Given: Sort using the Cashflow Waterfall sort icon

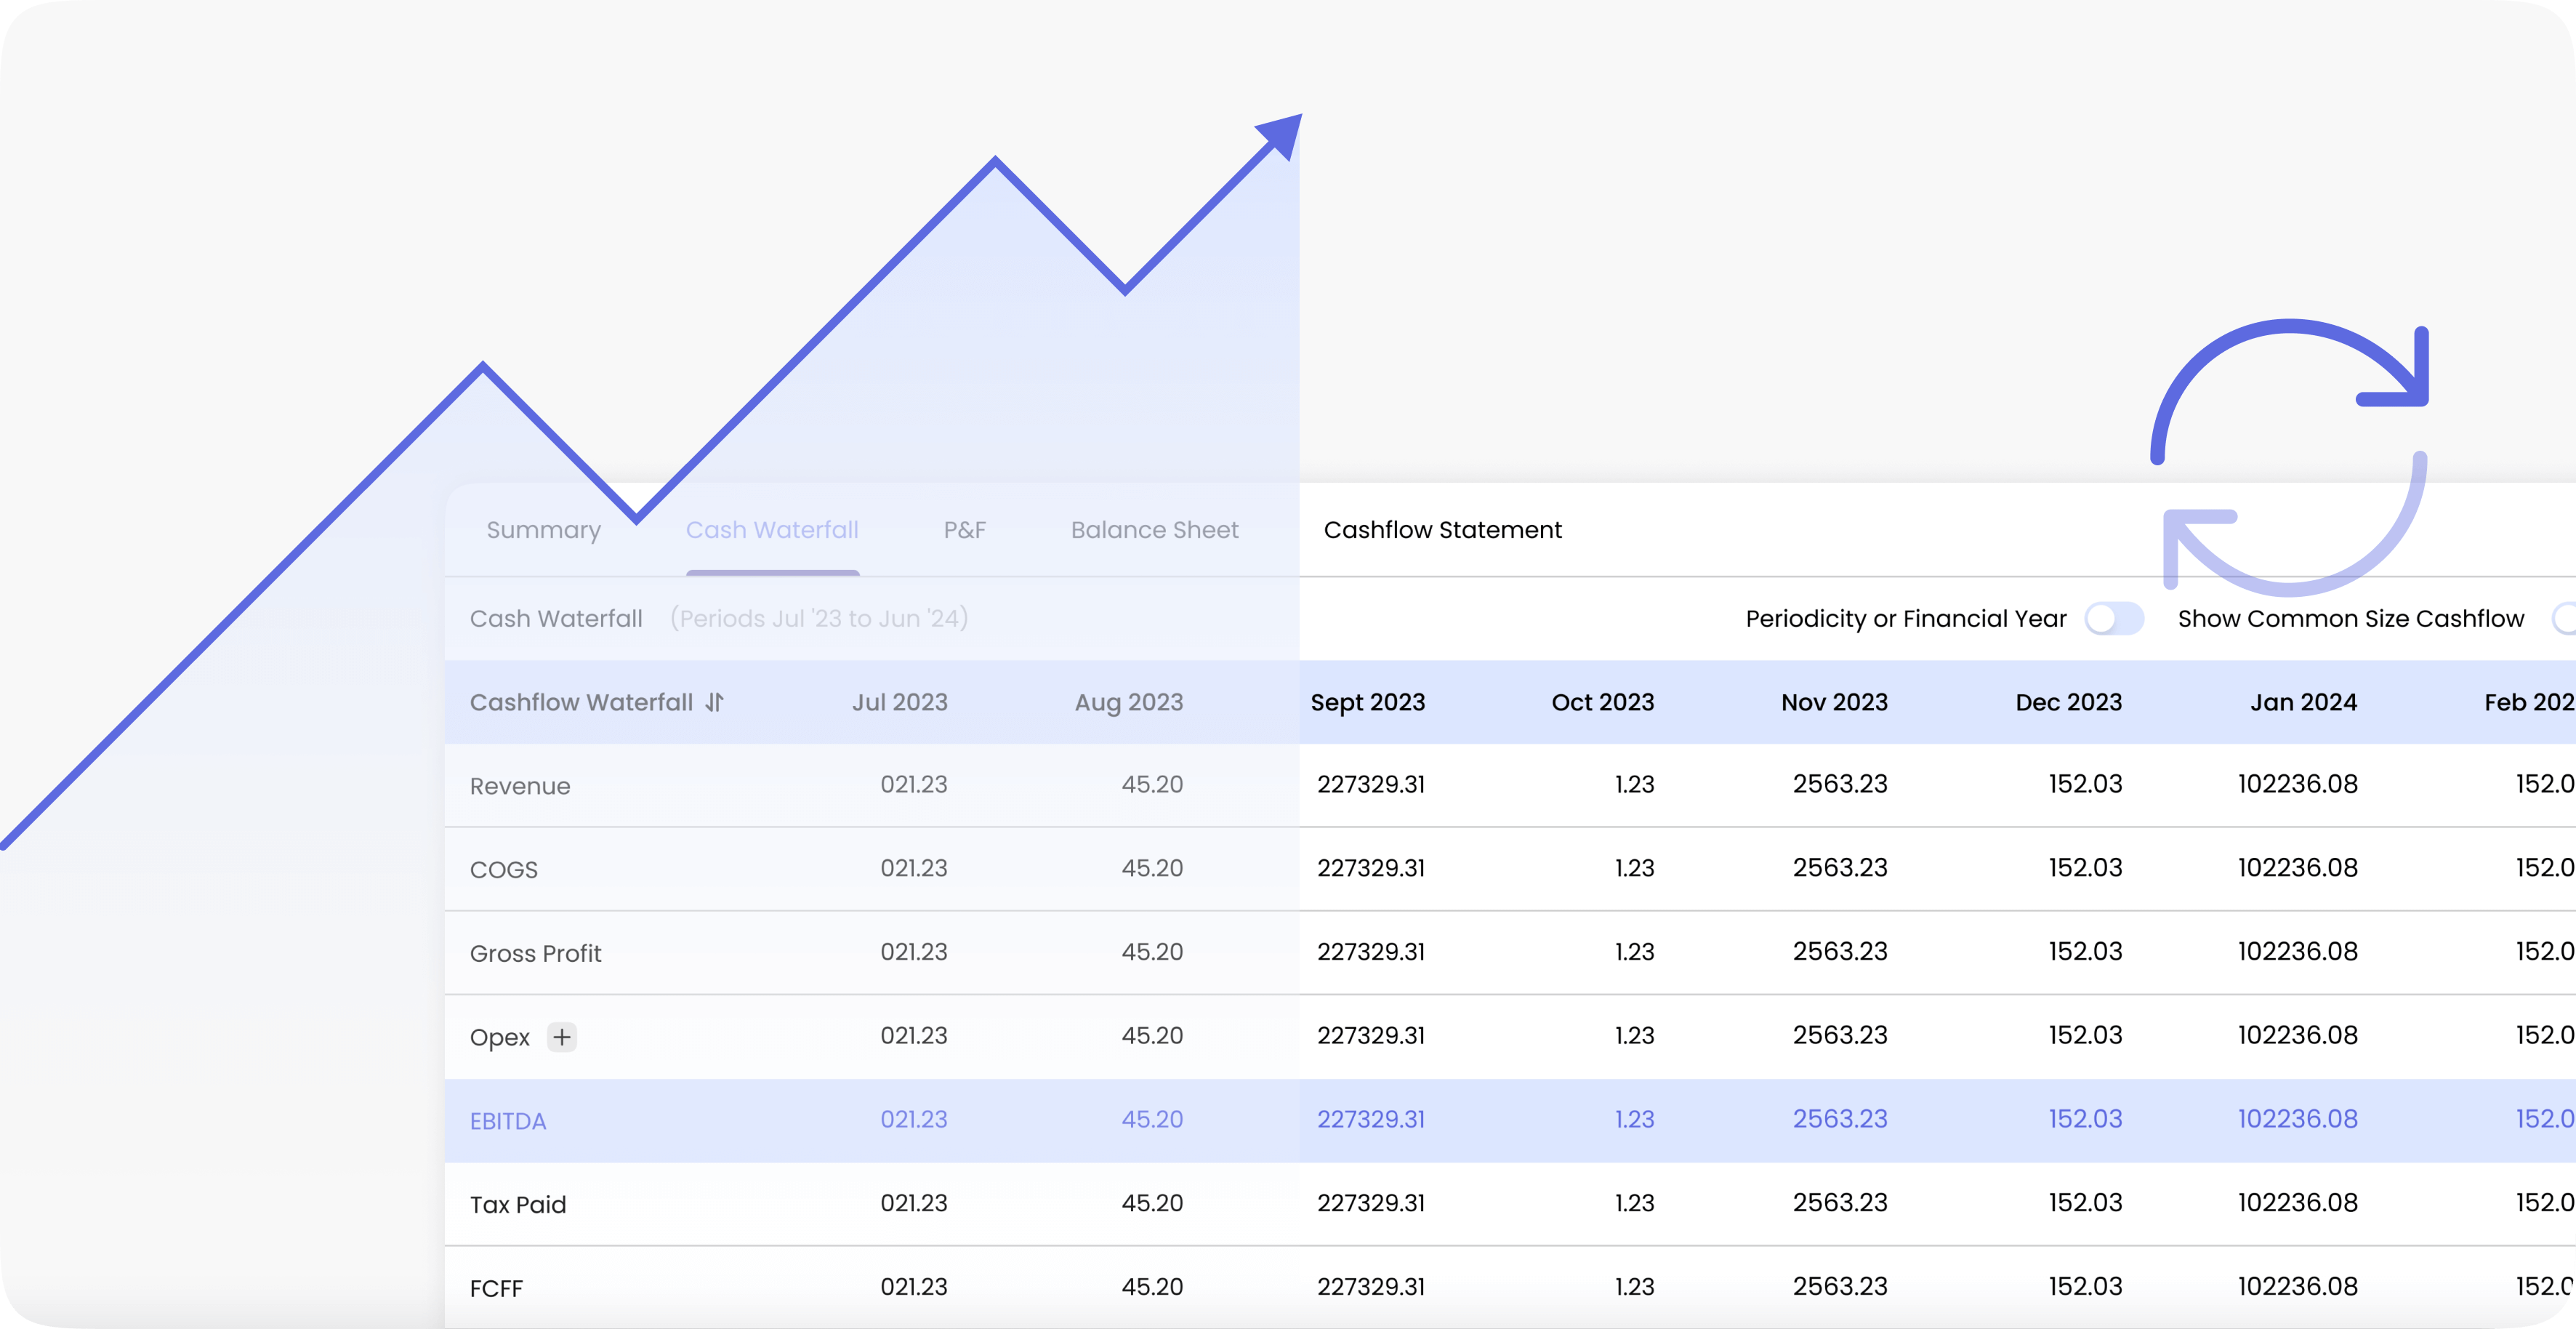Looking at the screenshot, I should [714, 703].
